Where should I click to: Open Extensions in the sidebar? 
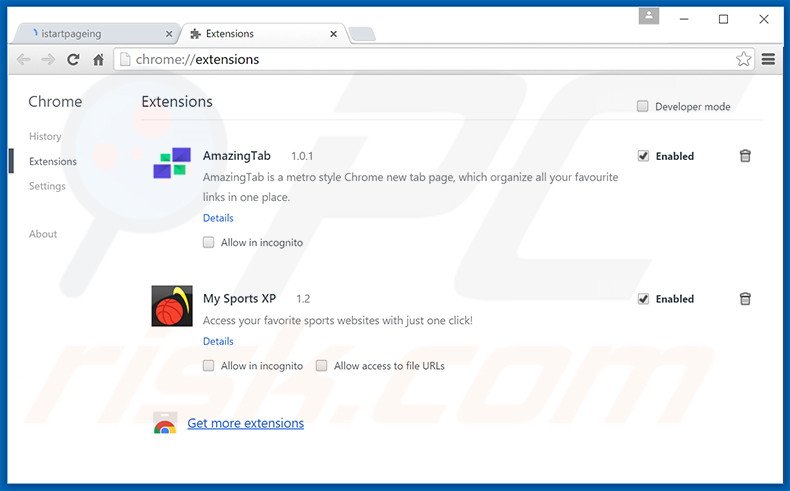tap(53, 162)
